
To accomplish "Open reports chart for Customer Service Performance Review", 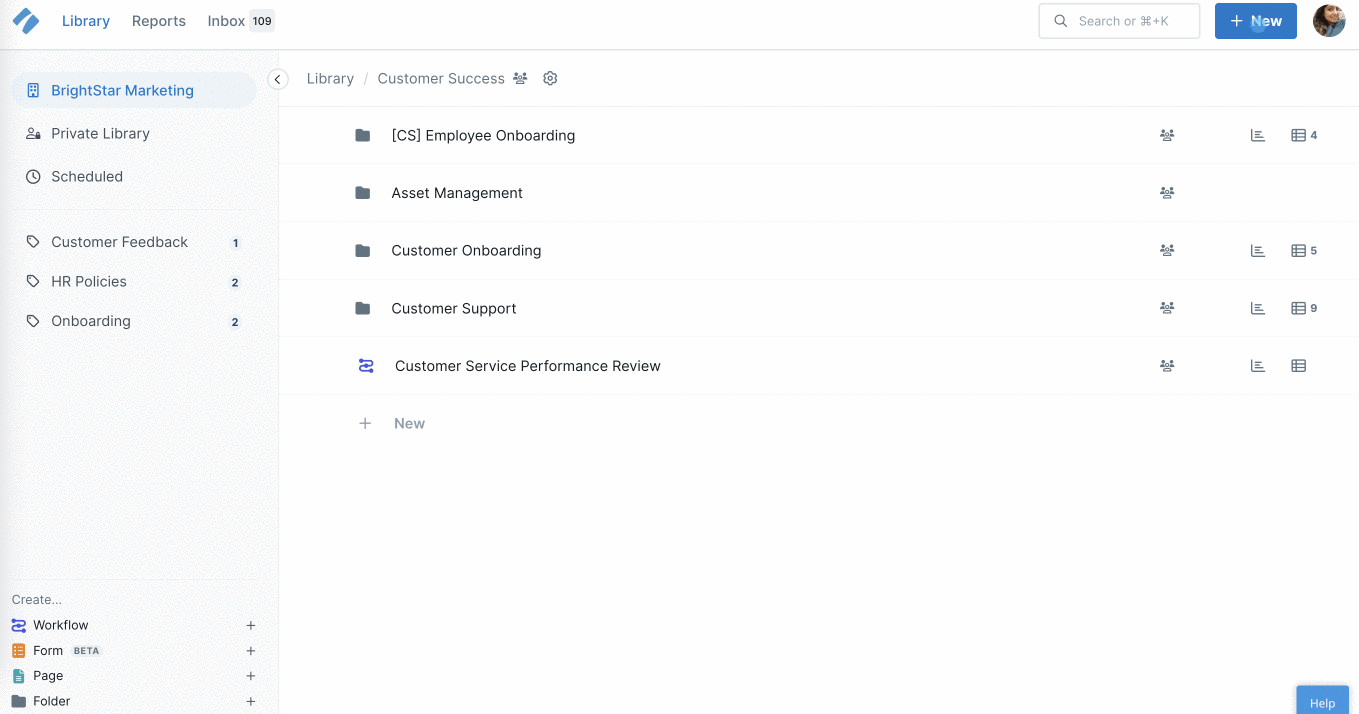I will 1258,366.
